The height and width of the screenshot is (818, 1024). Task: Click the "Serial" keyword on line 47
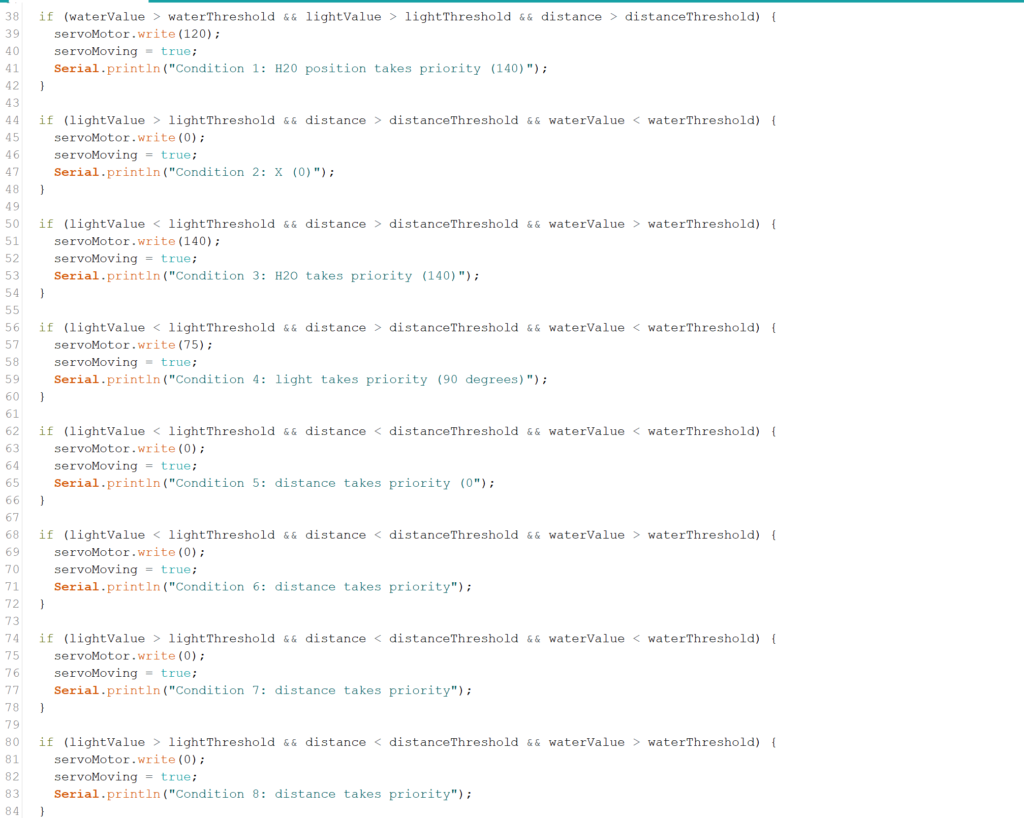76,172
